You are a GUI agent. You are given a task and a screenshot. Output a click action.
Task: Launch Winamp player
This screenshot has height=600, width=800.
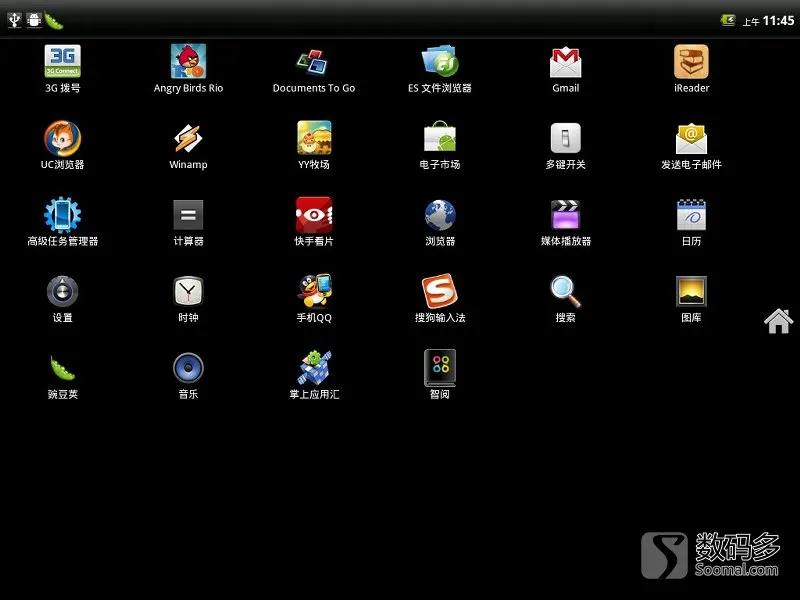(x=188, y=145)
